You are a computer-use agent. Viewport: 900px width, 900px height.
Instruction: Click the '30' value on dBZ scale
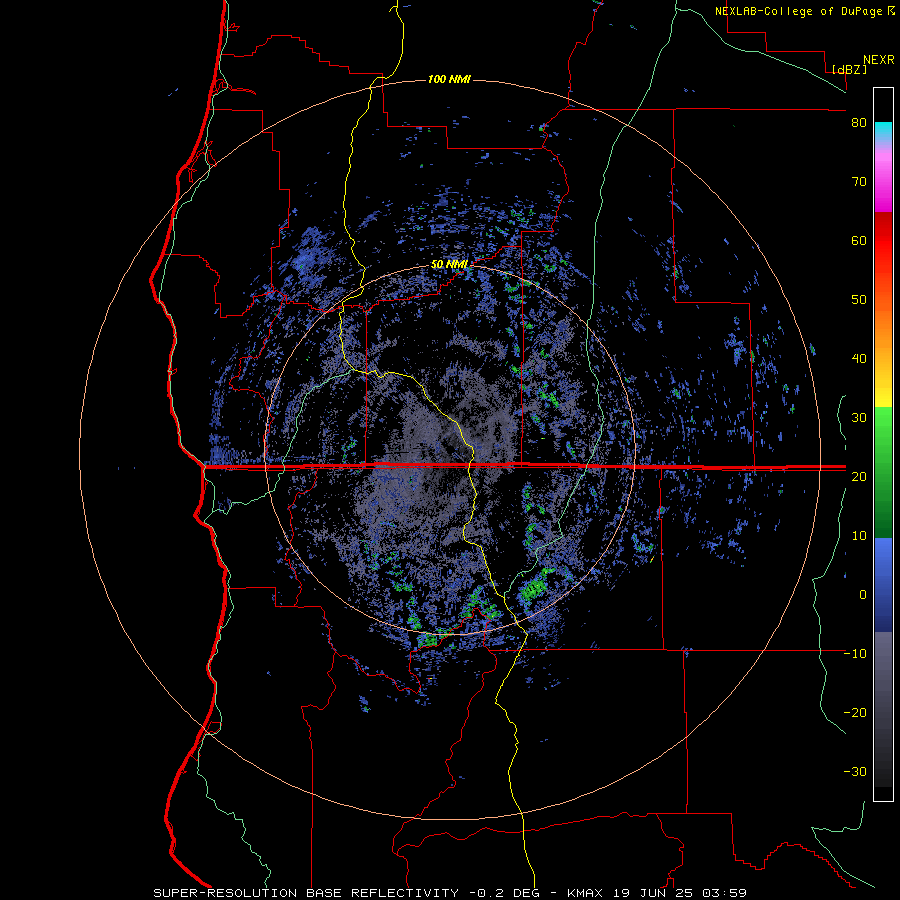click(859, 418)
